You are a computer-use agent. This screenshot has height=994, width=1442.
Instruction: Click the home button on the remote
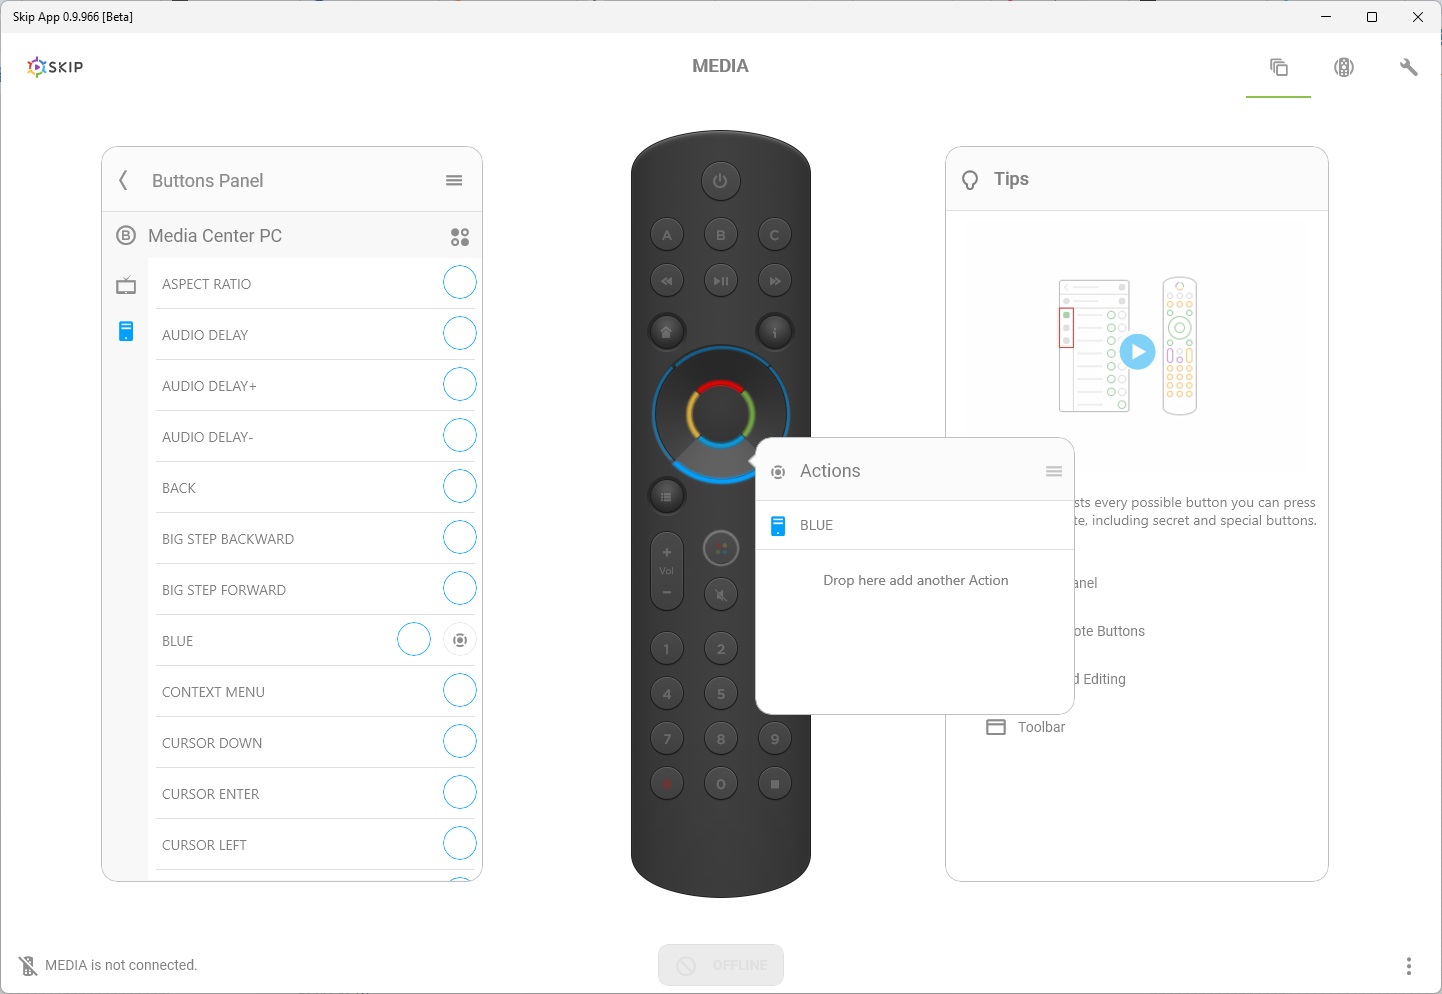[x=666, y=331]
